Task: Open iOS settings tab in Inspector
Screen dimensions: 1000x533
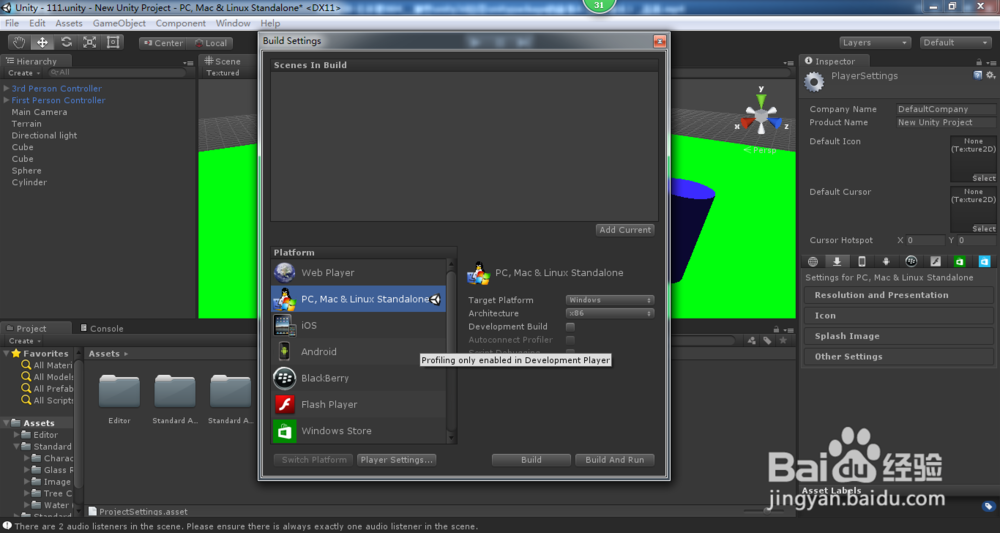Action: (862, 261)
